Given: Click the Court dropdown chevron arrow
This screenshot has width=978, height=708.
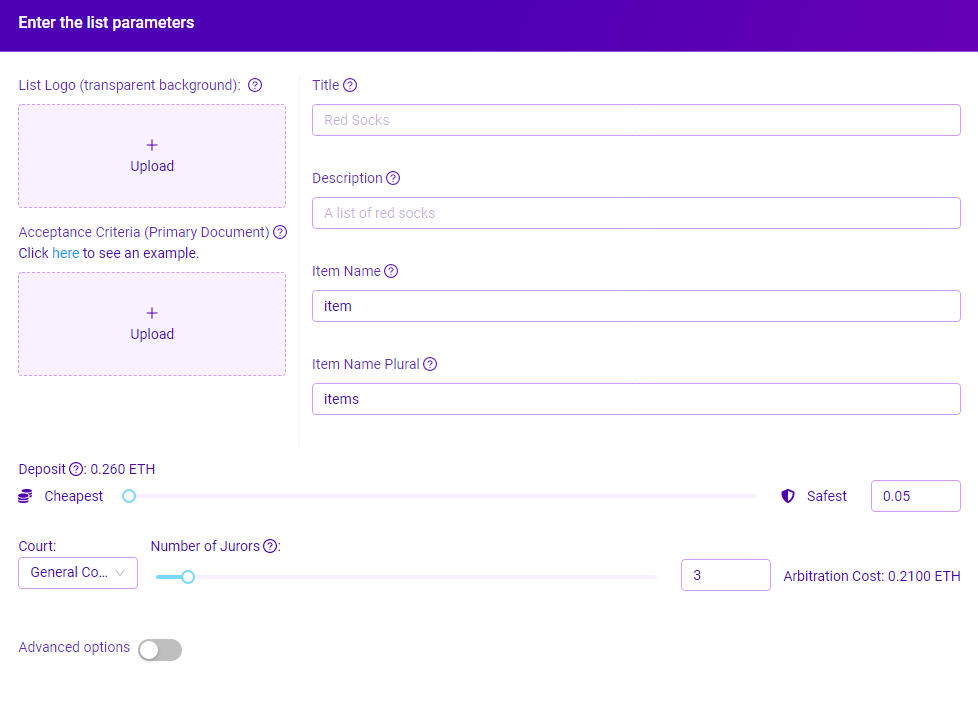Looking at the screenshot, I should (x=120, y=573).
